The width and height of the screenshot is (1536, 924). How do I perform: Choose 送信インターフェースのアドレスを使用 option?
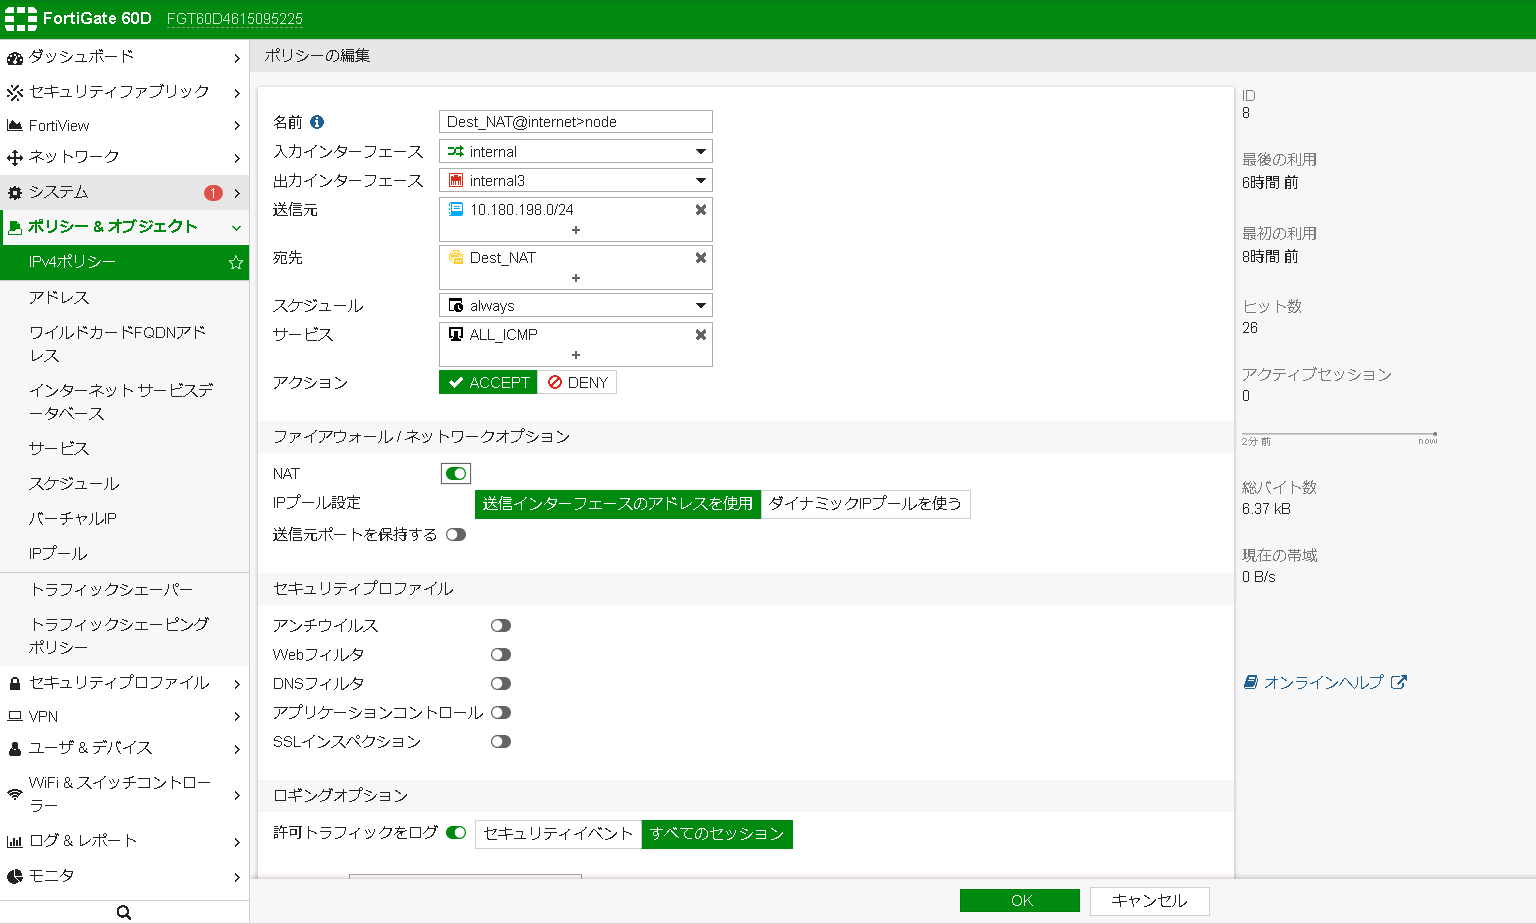point(618,504)
